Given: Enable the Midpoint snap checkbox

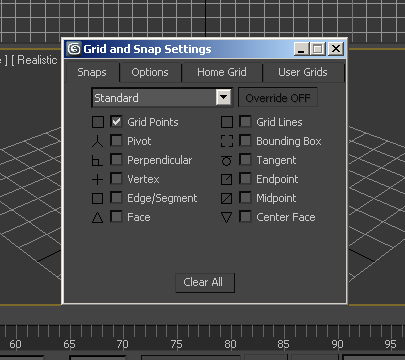Looking at the screenshot, I should point(245,197).
